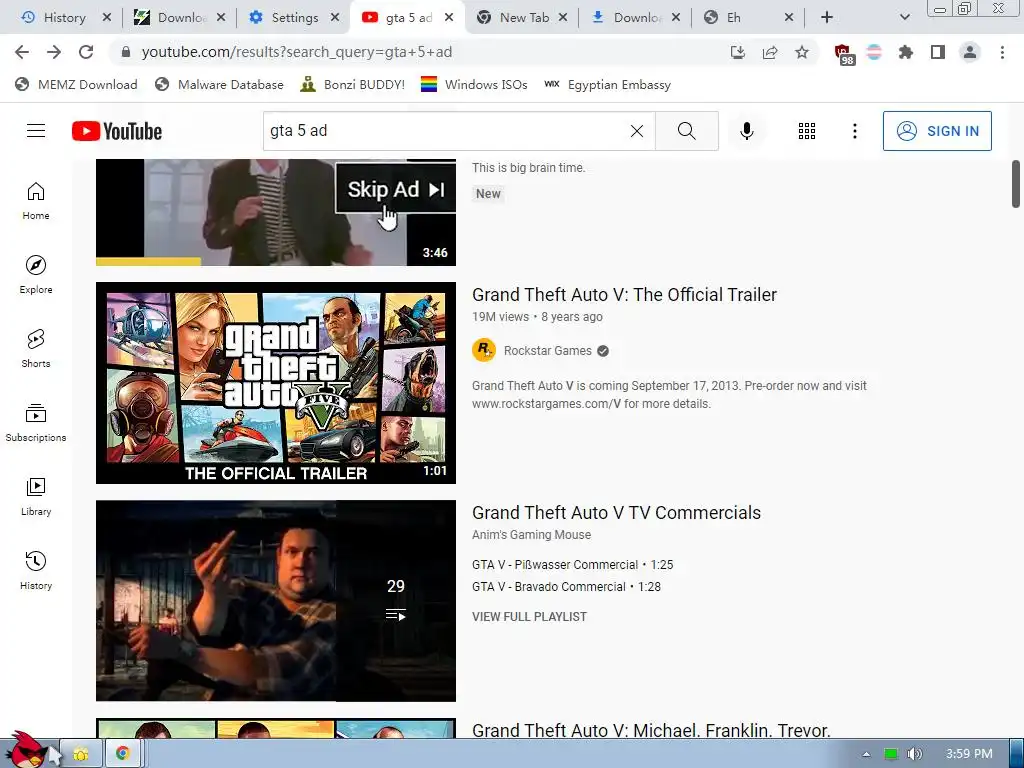Reload the current page

point(86,52)
